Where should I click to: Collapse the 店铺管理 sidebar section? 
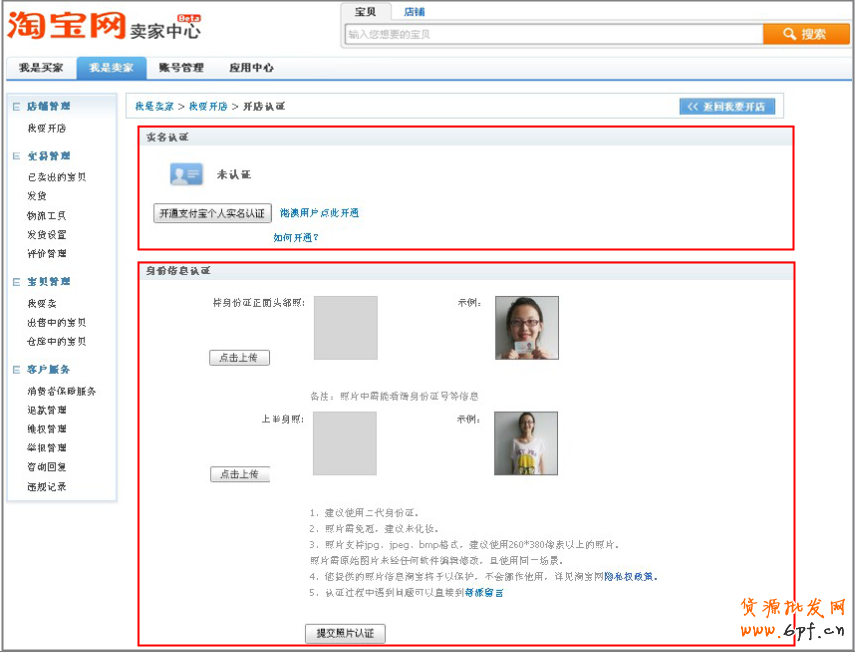point(17,106)
